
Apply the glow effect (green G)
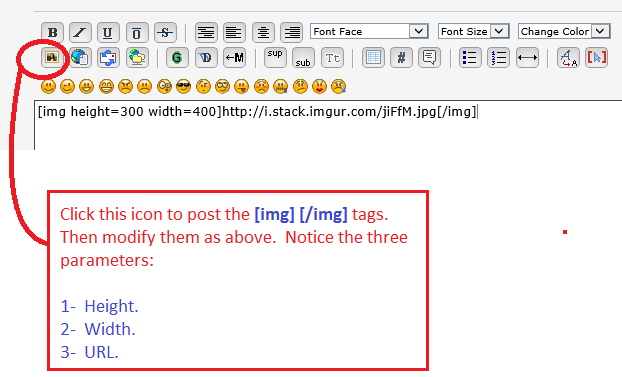click(177, 58)
